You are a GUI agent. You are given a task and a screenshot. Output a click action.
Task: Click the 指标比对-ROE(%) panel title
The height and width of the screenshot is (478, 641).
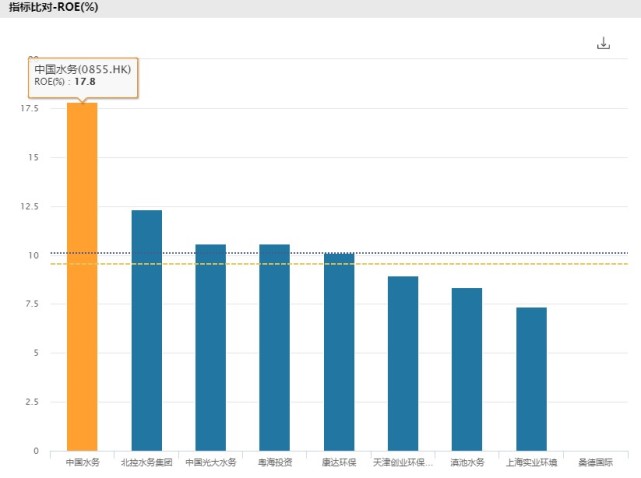tap(54, 7)
